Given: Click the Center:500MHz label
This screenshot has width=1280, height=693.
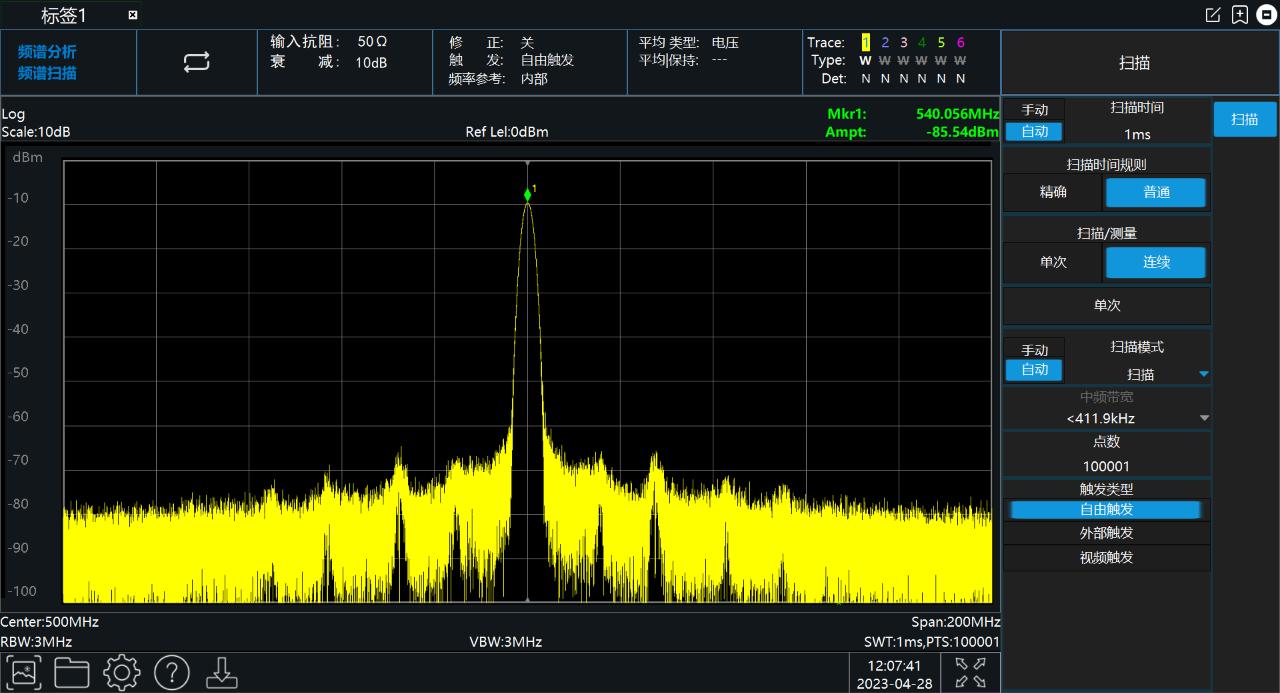Looking at the screenshot, I should pyautogui.click(x=50, y=622).
